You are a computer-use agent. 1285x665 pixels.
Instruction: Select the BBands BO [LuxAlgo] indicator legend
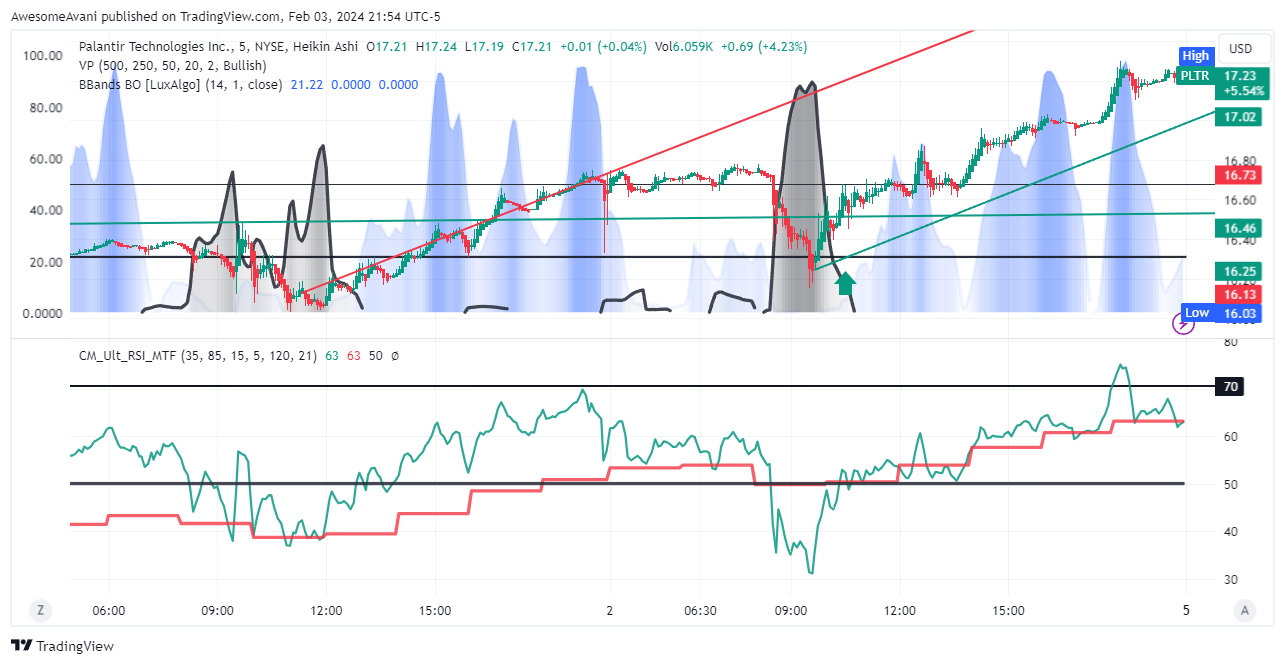pos(181,84)
